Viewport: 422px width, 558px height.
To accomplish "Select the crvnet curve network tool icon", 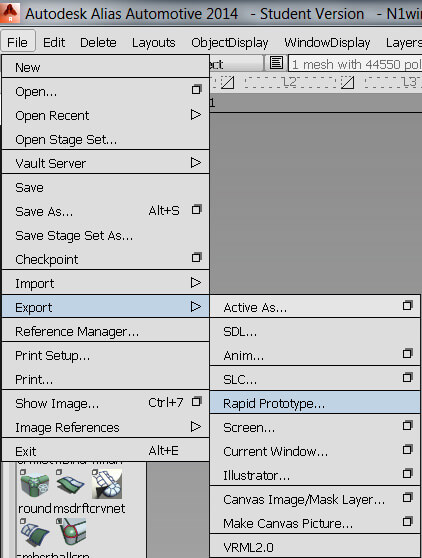I will click(107, 484).
